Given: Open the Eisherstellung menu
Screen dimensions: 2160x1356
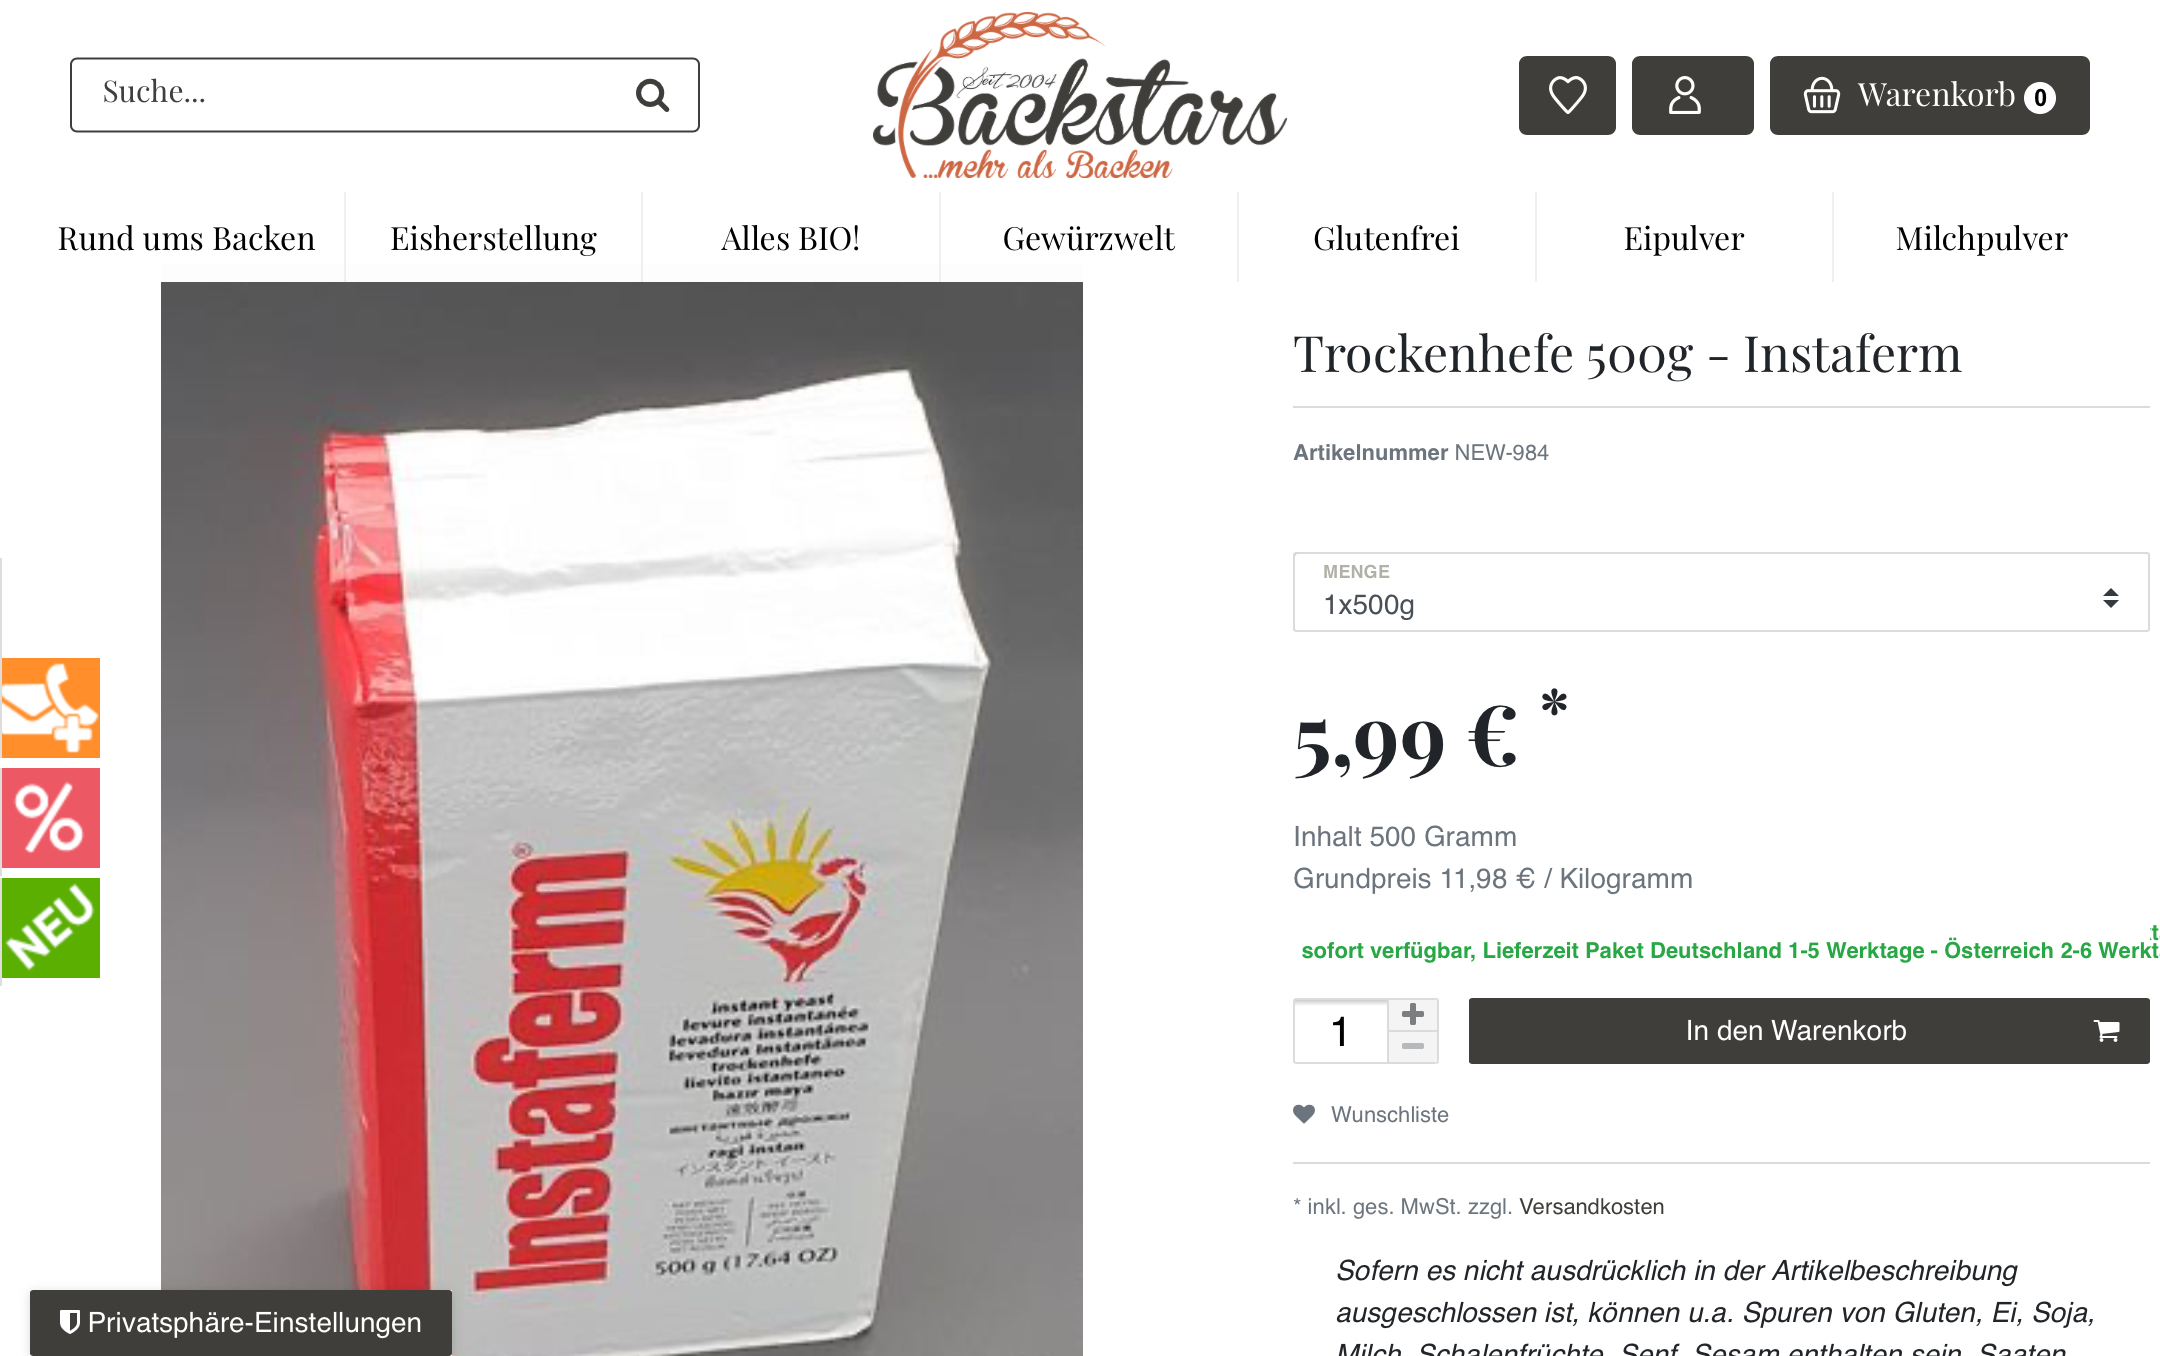Looking at the screenshot, I should pyautogui.click(x=493, y=238).
